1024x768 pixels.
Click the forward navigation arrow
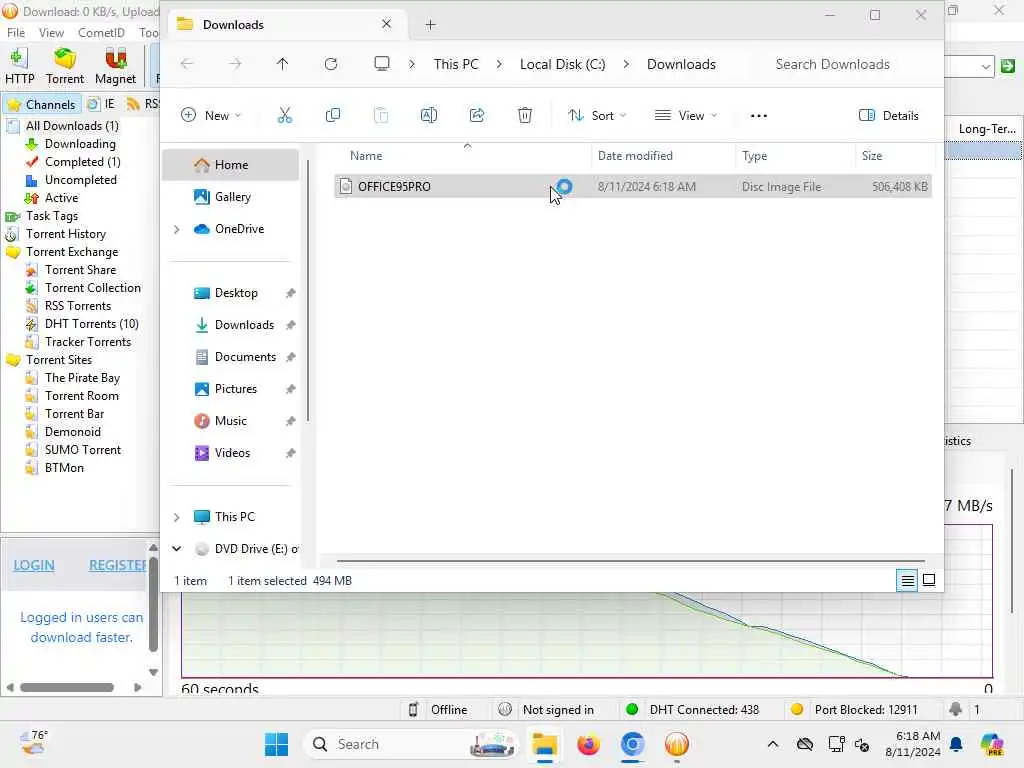pyautogui.click(x=235, y=64)
